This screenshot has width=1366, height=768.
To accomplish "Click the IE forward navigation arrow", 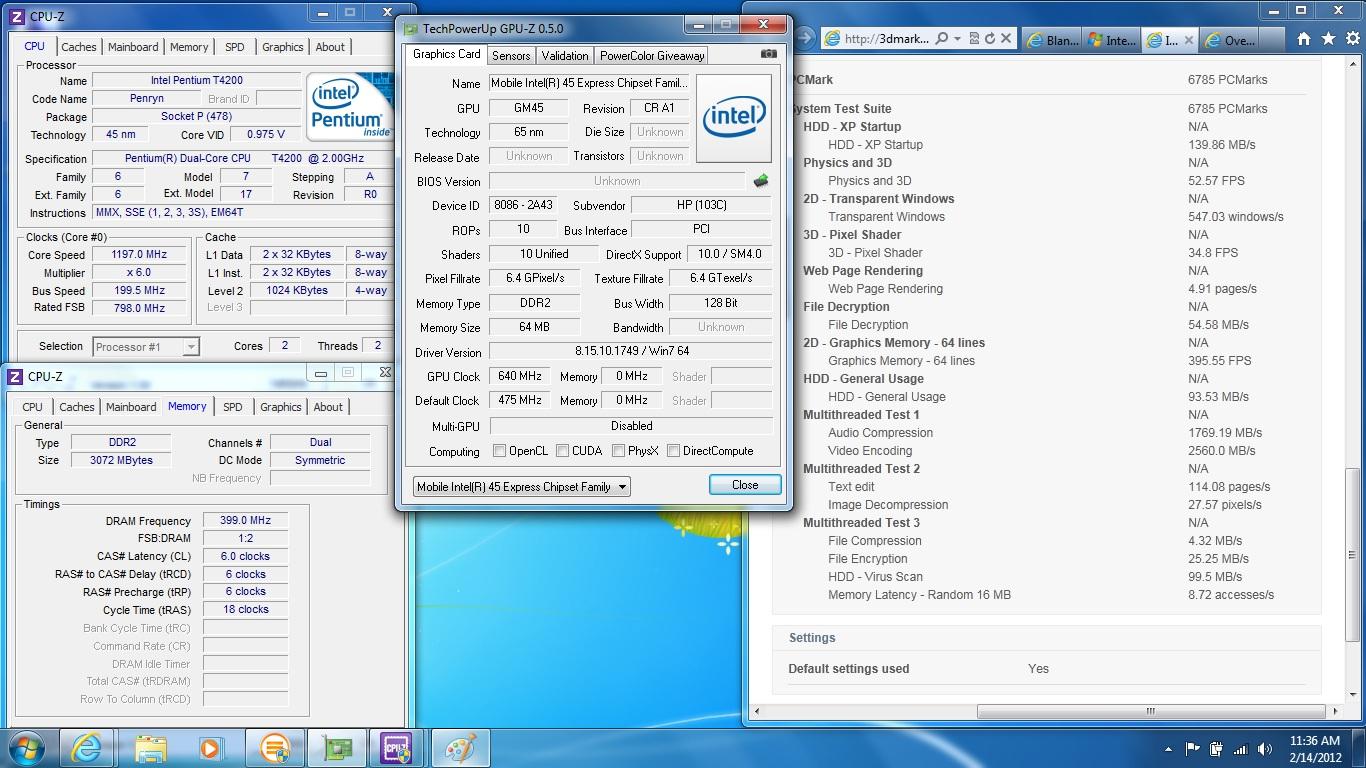I will tap(806, 39).
